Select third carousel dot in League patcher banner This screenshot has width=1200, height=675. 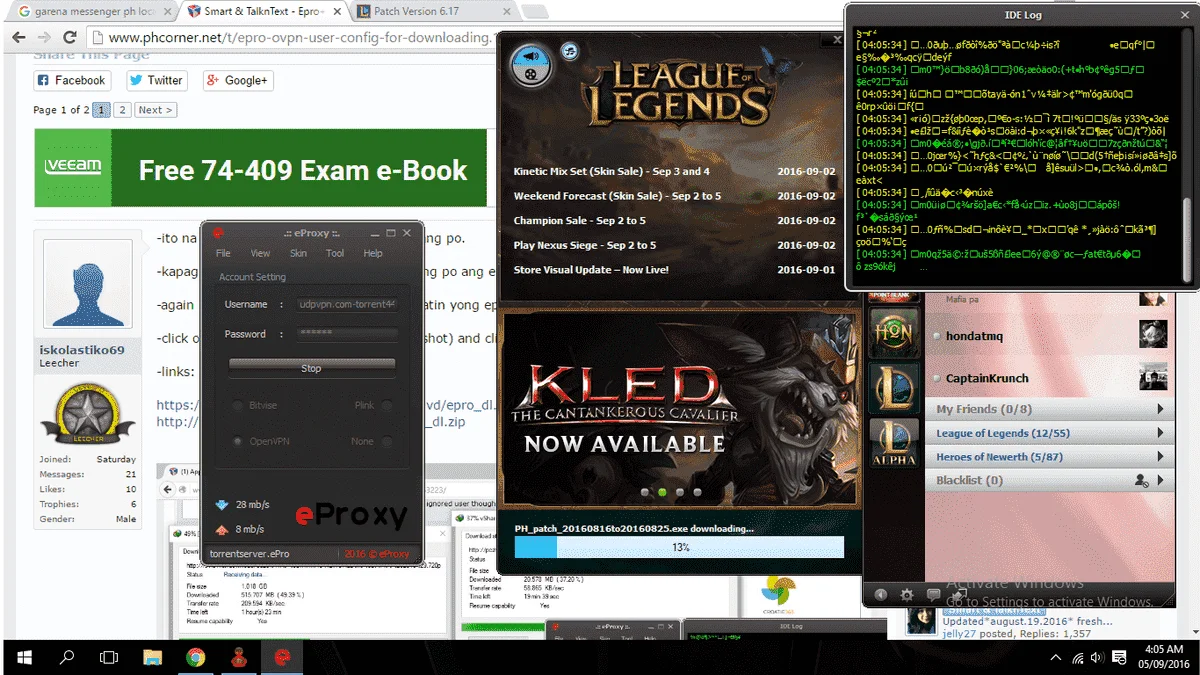pos(679,492)
